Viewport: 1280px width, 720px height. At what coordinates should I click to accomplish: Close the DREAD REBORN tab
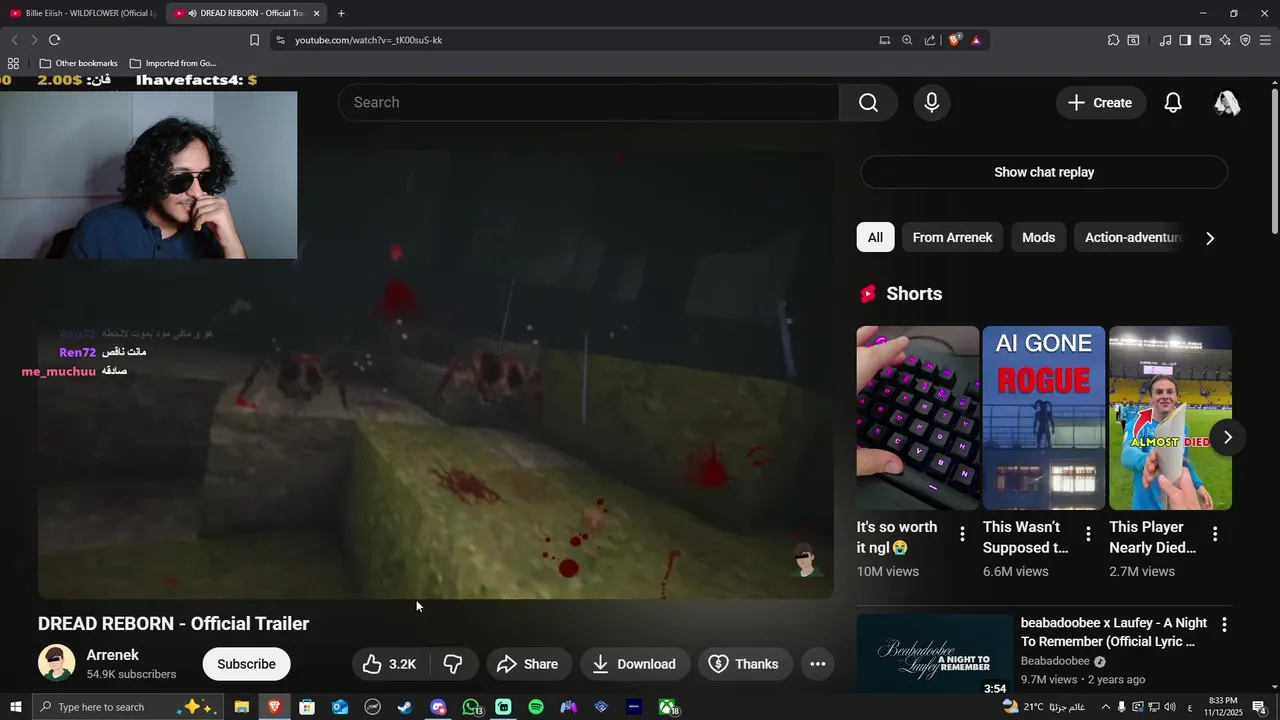point(316,13)
